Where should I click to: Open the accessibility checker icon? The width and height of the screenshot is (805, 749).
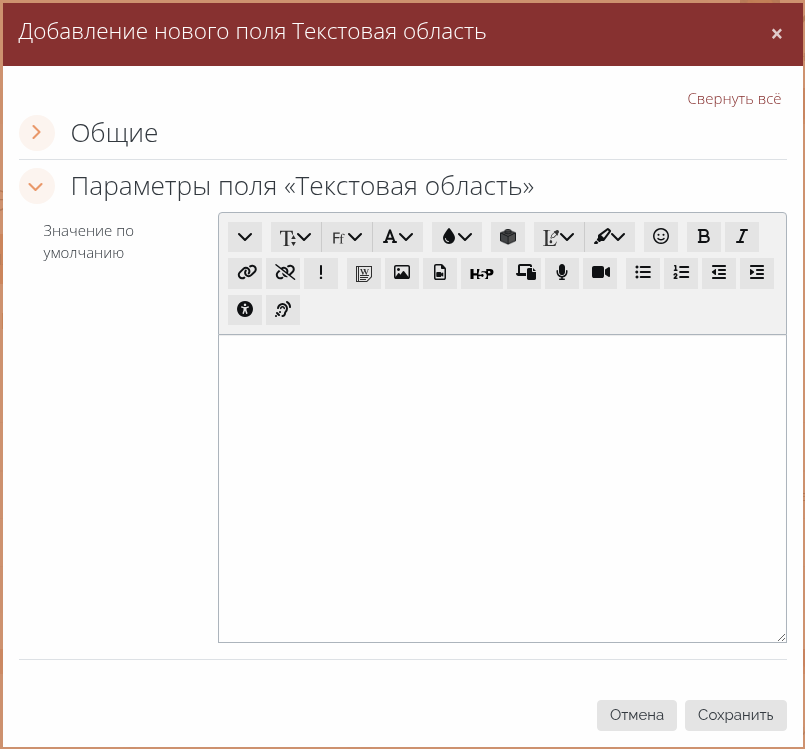(x=245, y=310)
